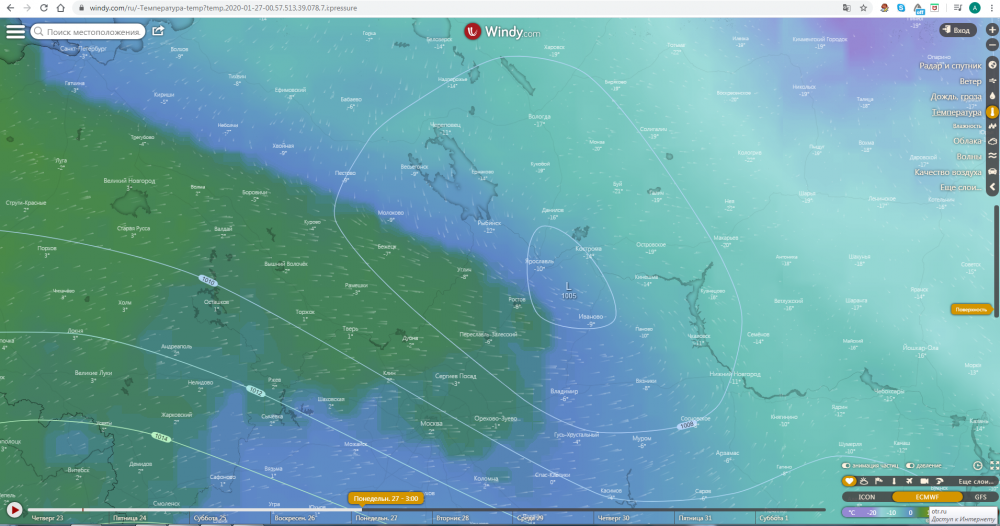Select 'Вторник 28' on the timeline
This screenshot has width=1000, height=526.
coord(452,518)
